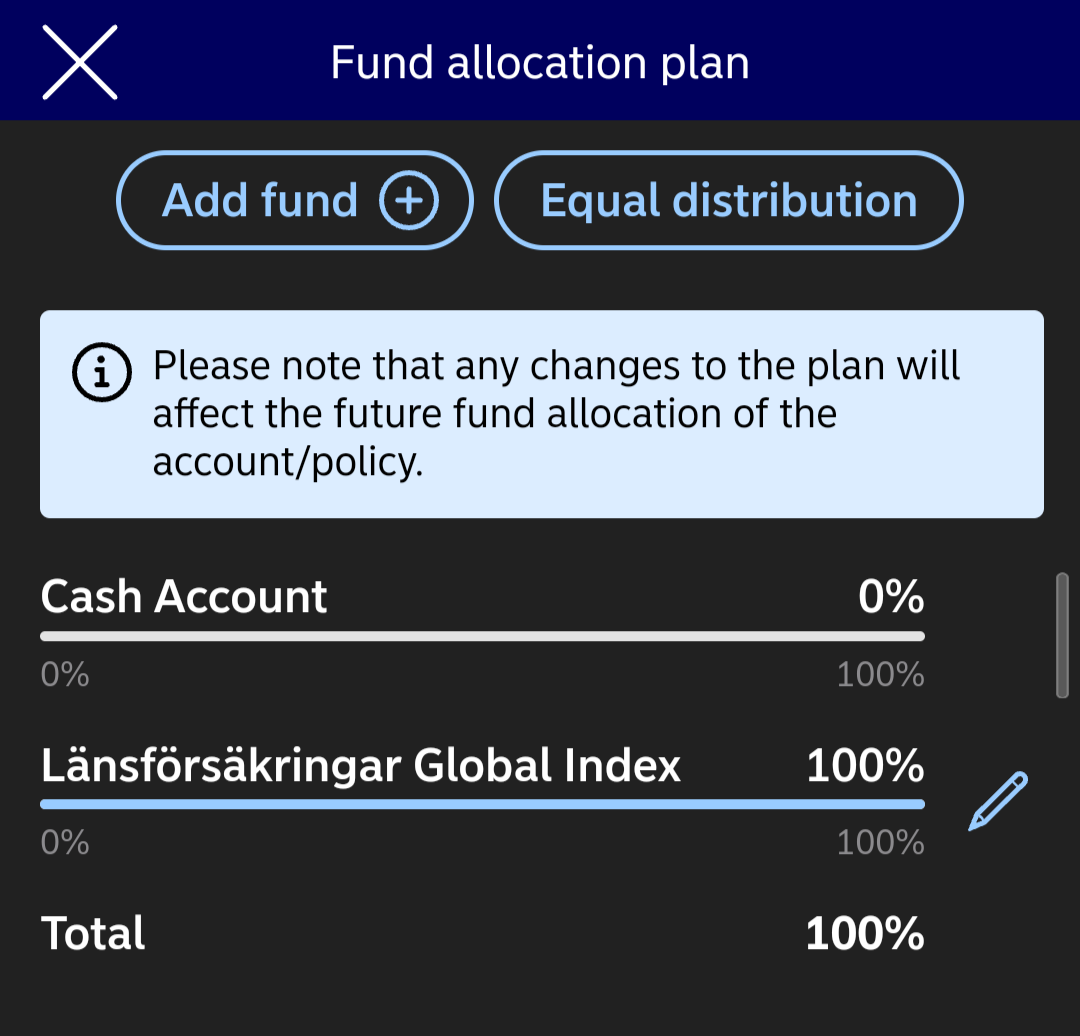The image size is (1080, 1036).
Task: Select the Länsförsäkringar Global Index fund name
Action: coord(361,766)
